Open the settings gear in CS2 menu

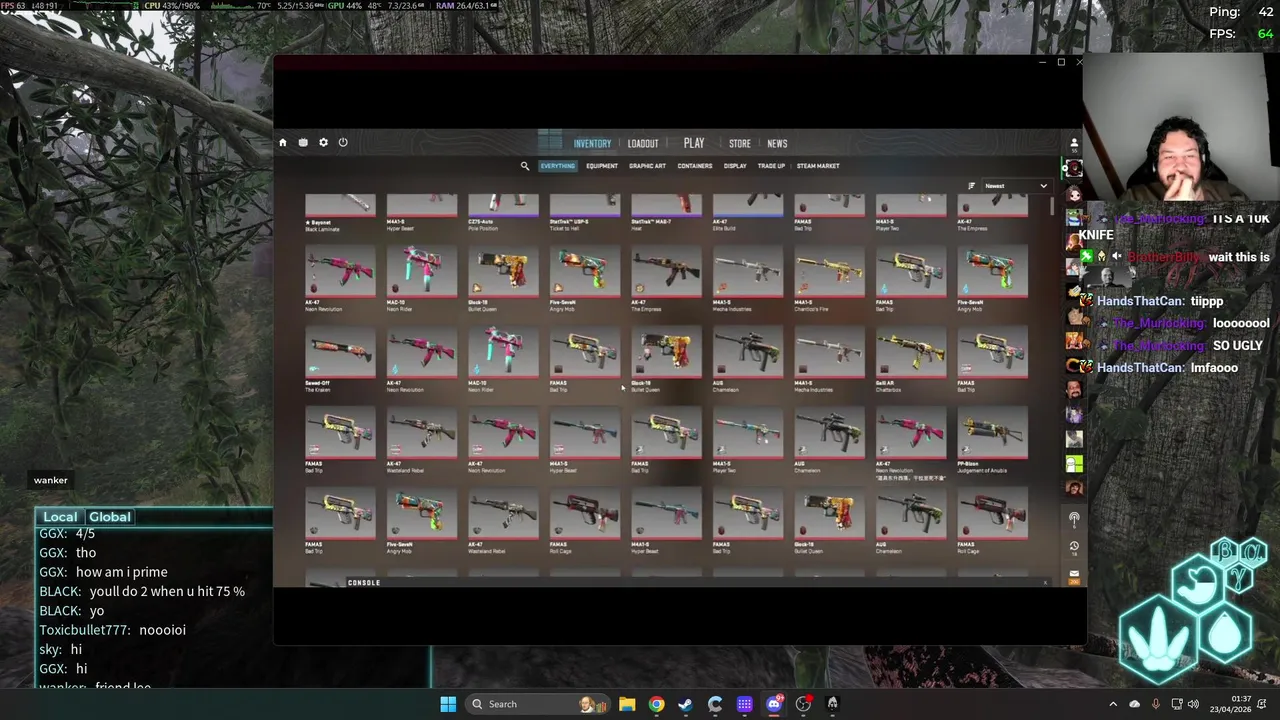323,143
